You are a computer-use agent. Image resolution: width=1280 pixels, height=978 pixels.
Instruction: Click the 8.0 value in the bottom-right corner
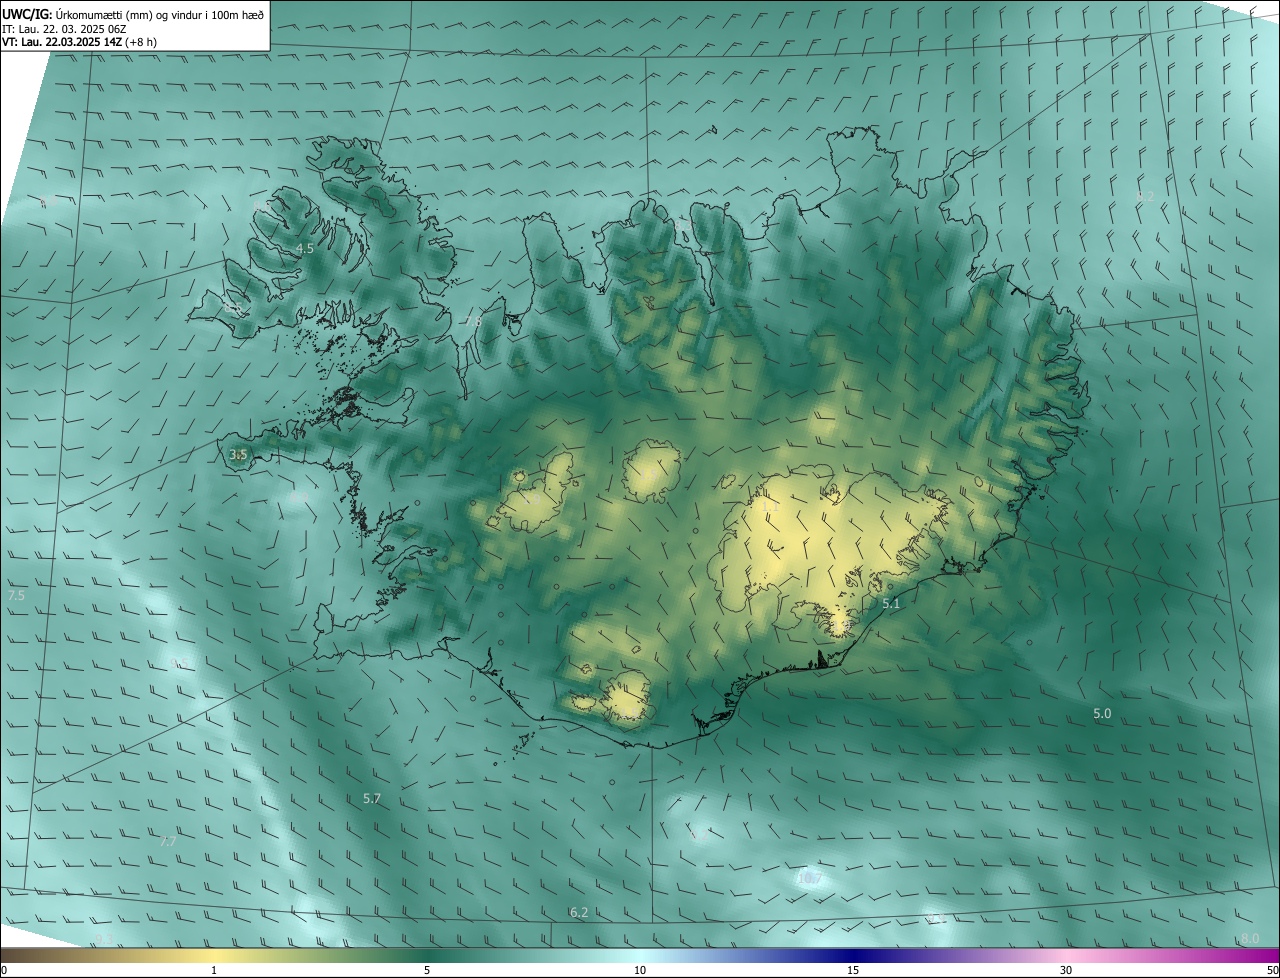[1250, 938]
